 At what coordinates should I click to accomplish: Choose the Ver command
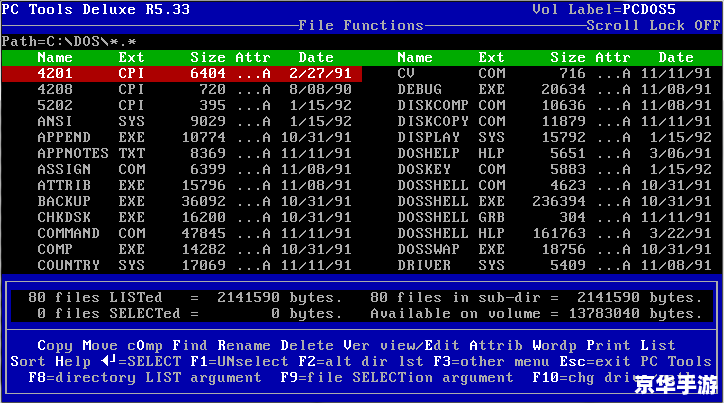(x=357, y=346)
